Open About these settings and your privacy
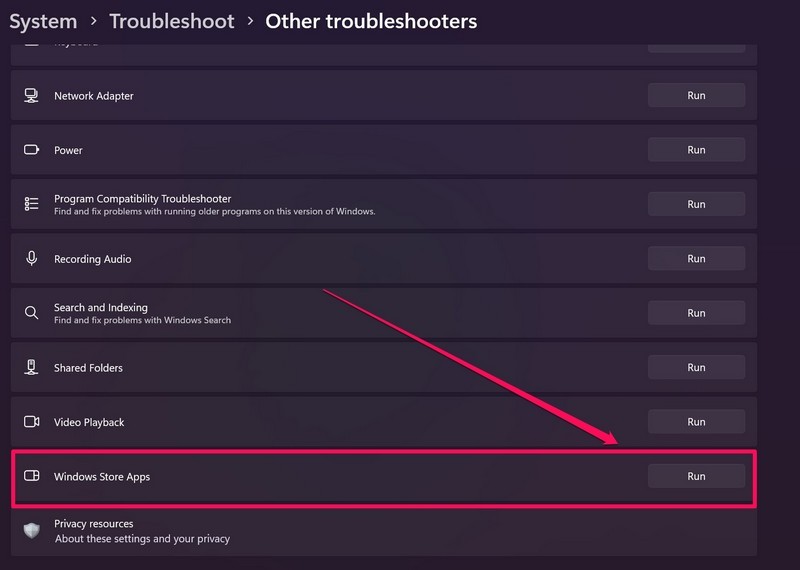Screen dimensions: 800x570 coord(142,539)
